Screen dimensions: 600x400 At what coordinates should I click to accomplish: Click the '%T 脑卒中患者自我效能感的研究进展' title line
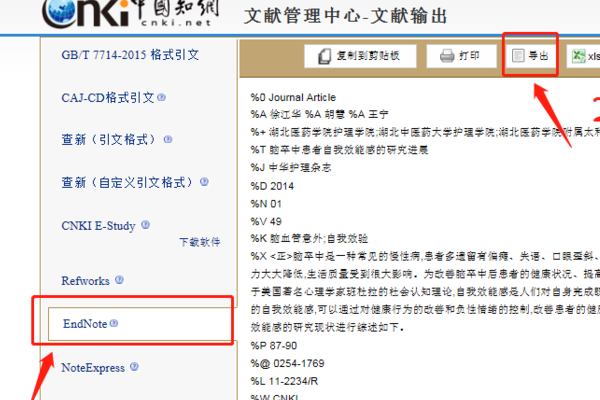[x=339, y=150]
